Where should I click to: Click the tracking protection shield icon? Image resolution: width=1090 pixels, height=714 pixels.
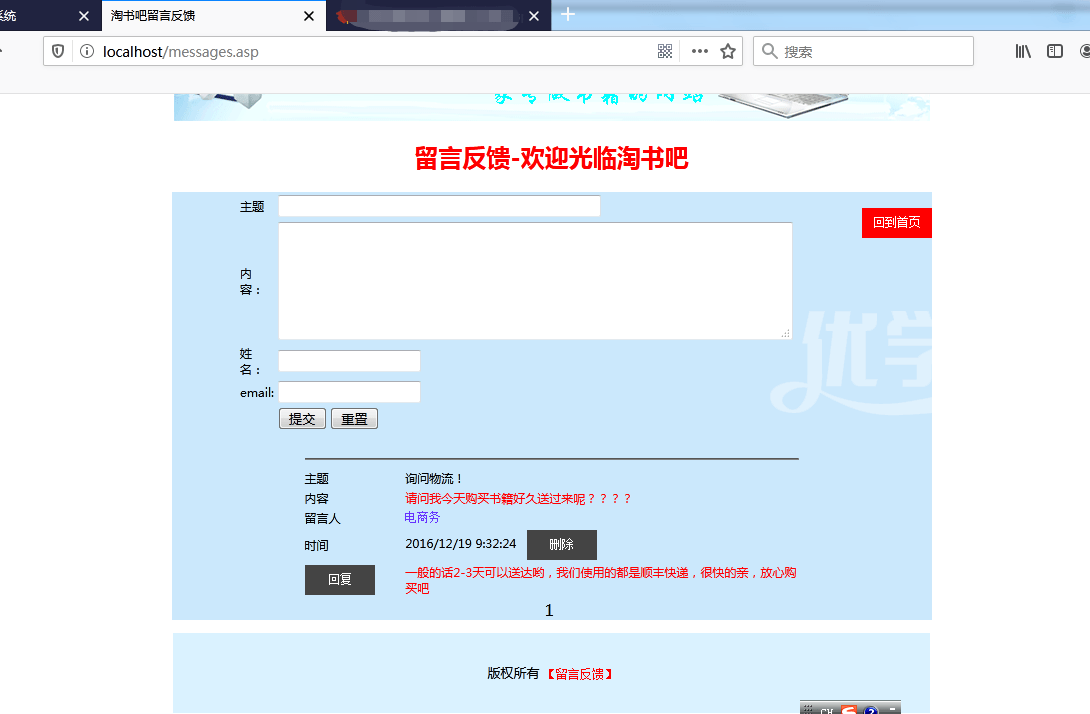(x=58, y=51)
